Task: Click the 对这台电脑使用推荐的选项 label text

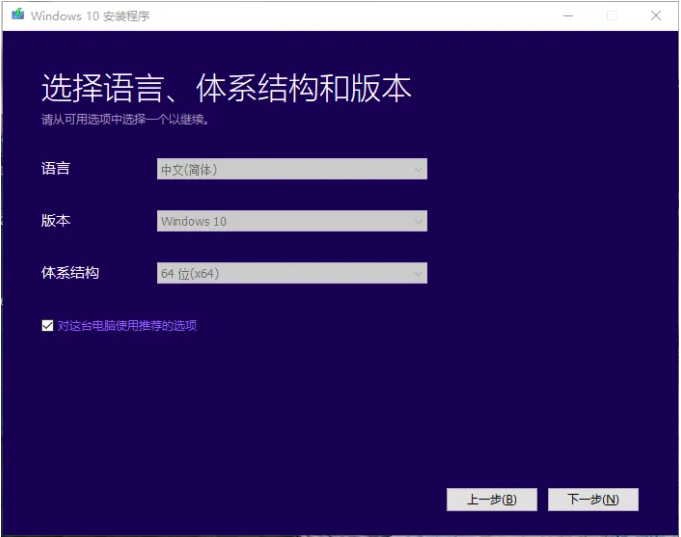Action: click(x=127, y=325)
